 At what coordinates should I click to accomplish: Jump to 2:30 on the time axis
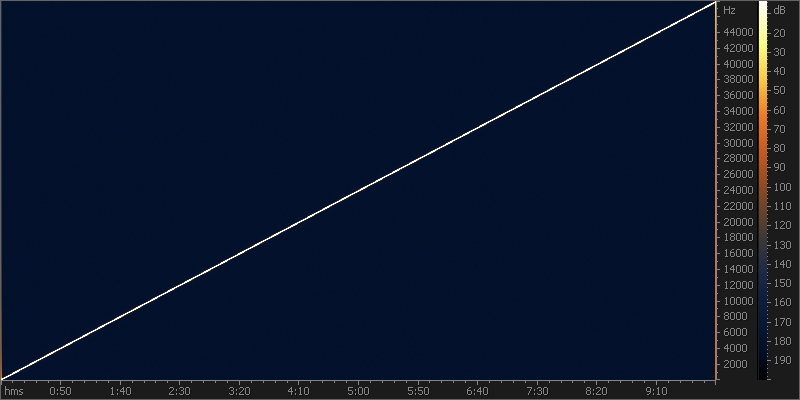(180, 391)
